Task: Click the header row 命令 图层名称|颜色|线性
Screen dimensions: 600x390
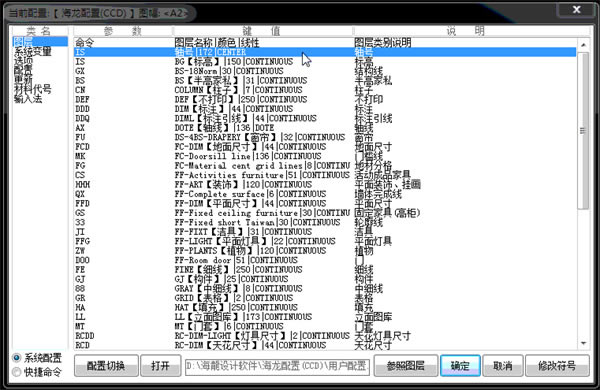Action: coord(325,42)
